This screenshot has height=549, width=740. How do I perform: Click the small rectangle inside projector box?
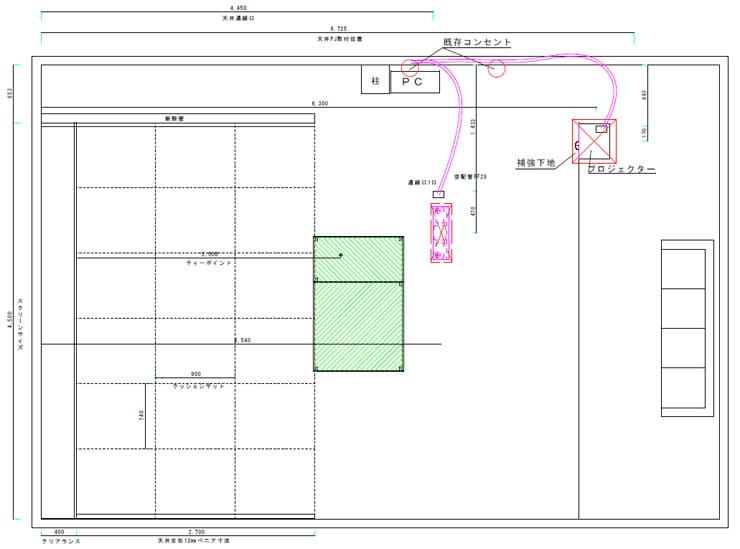coord(601,129)
